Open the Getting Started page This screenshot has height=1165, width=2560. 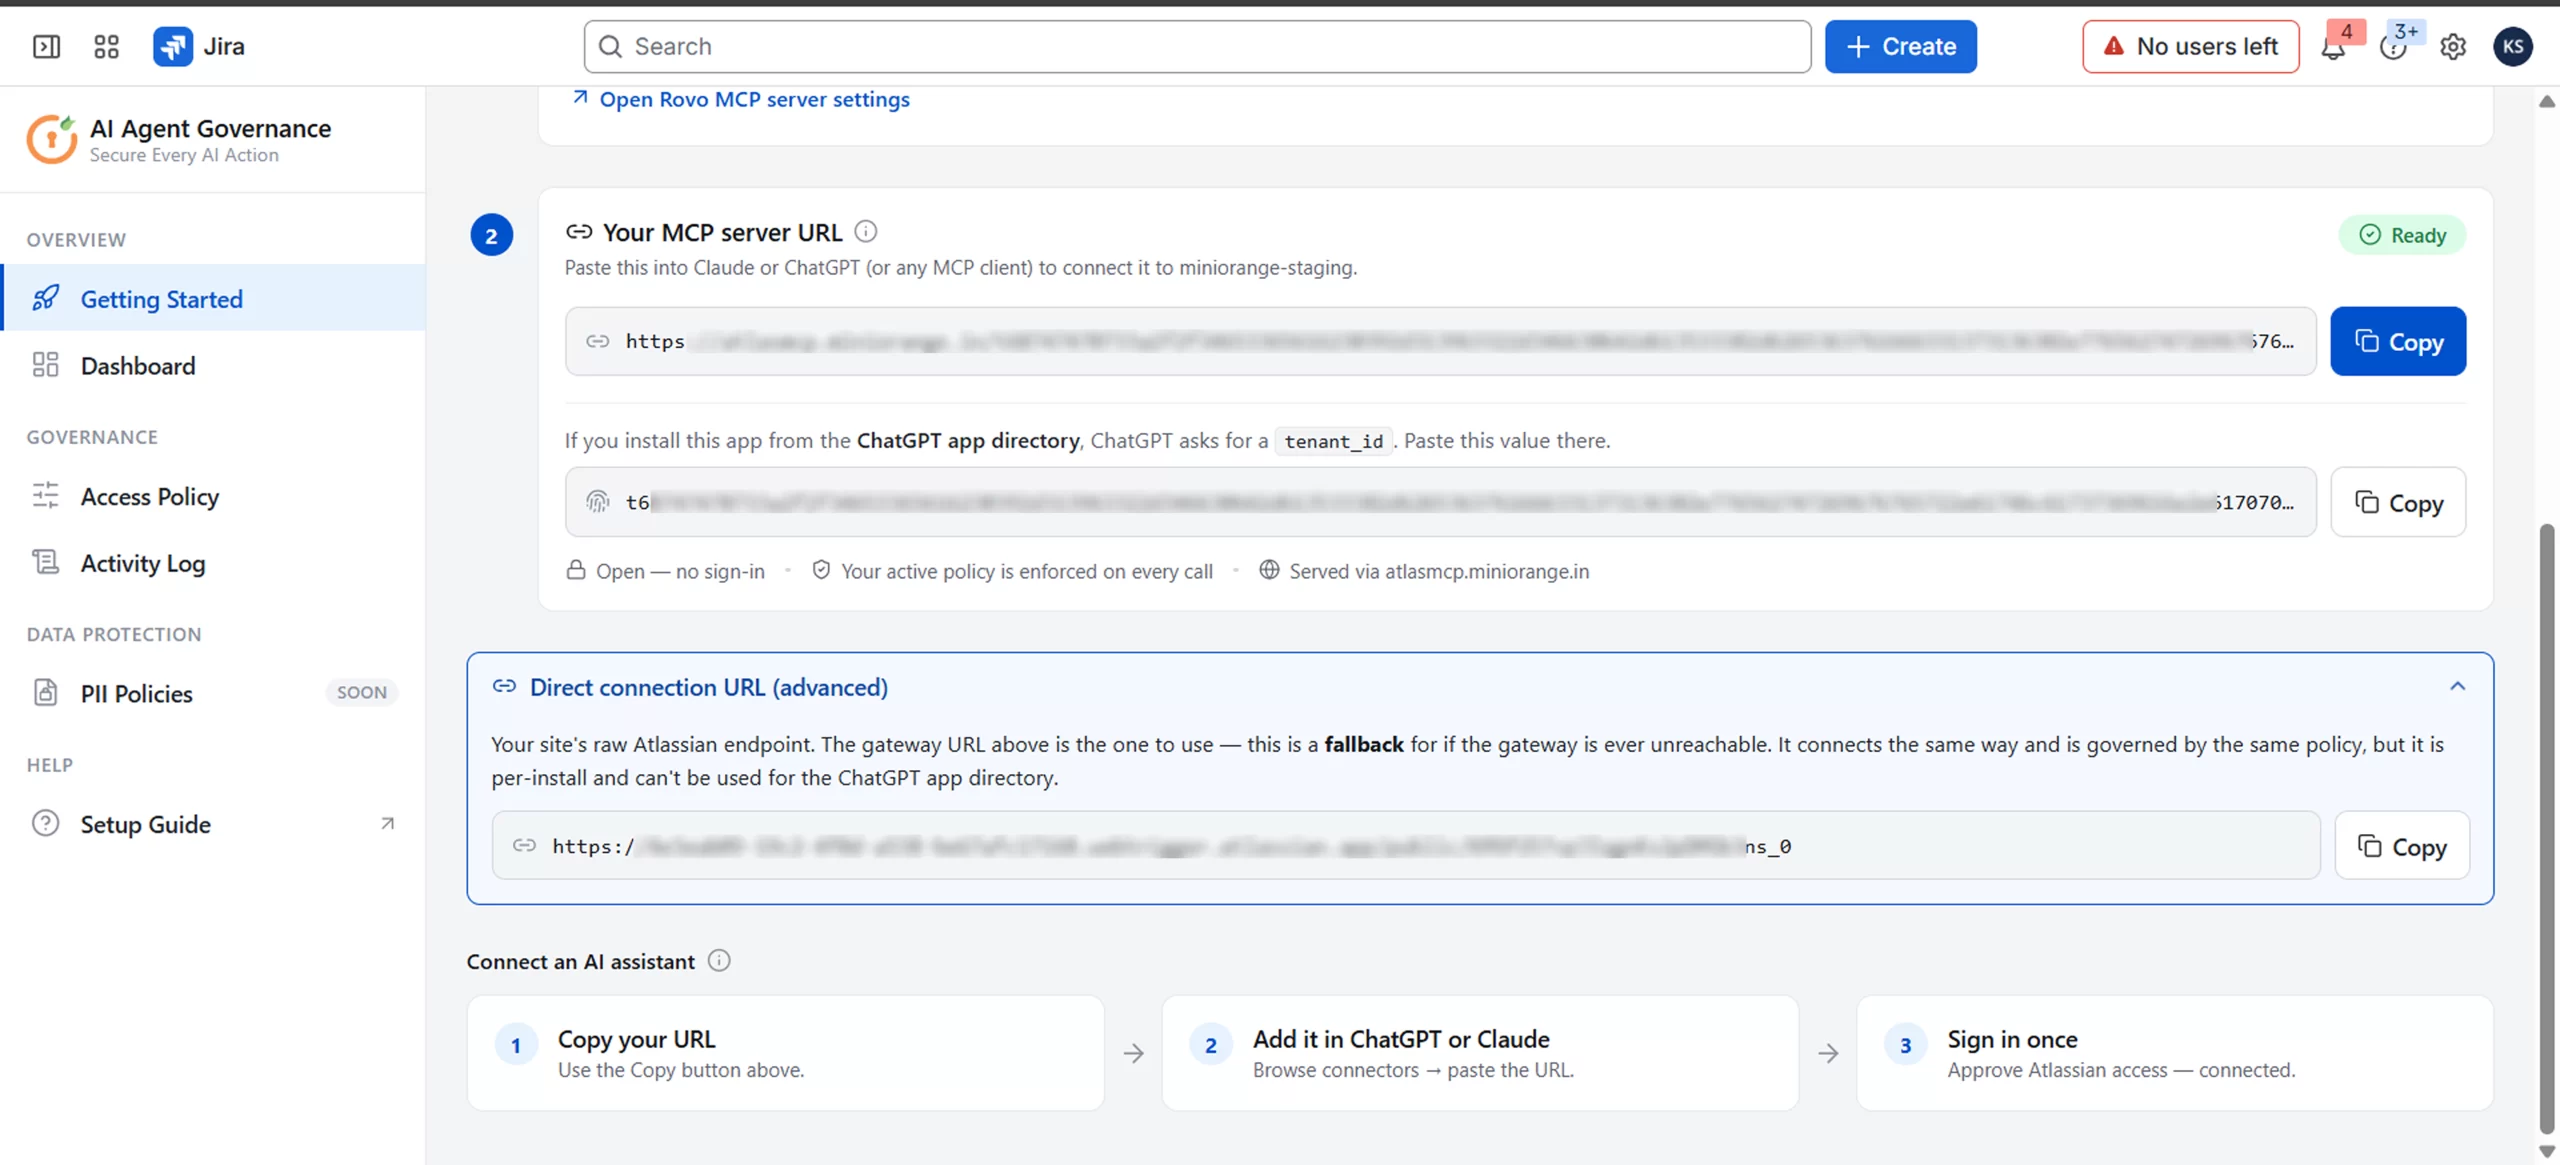click(213, 298)
